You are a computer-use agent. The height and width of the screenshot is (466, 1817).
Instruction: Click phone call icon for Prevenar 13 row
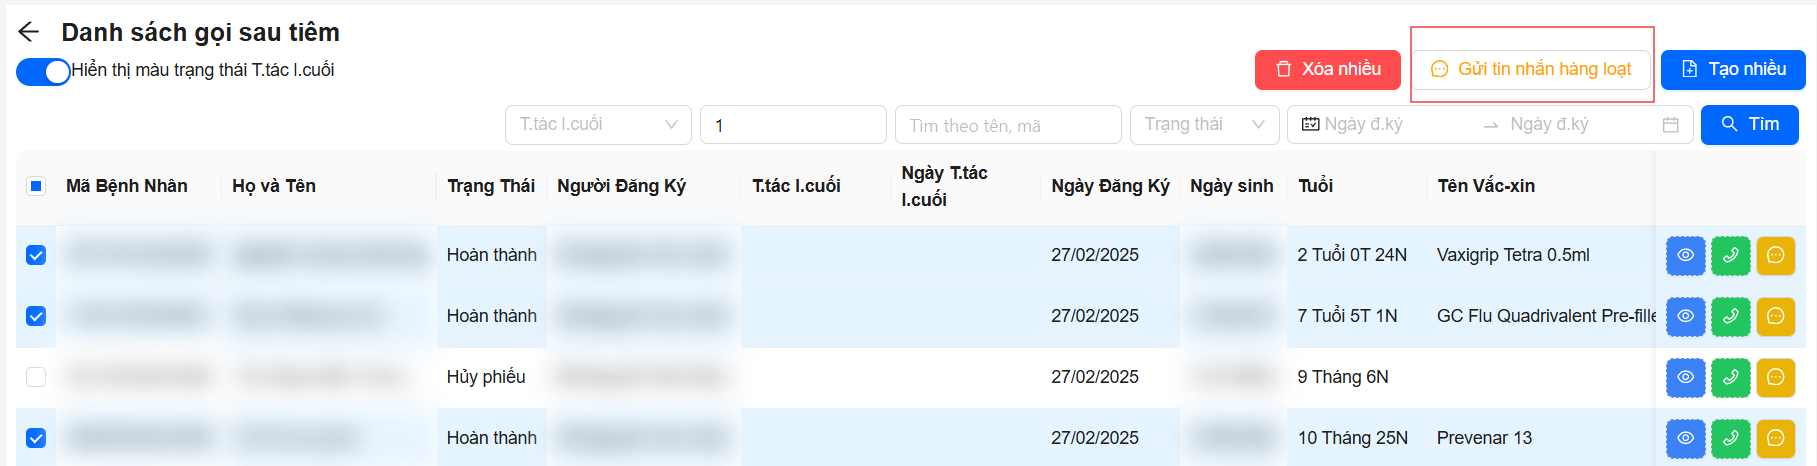coord(1730,438)
